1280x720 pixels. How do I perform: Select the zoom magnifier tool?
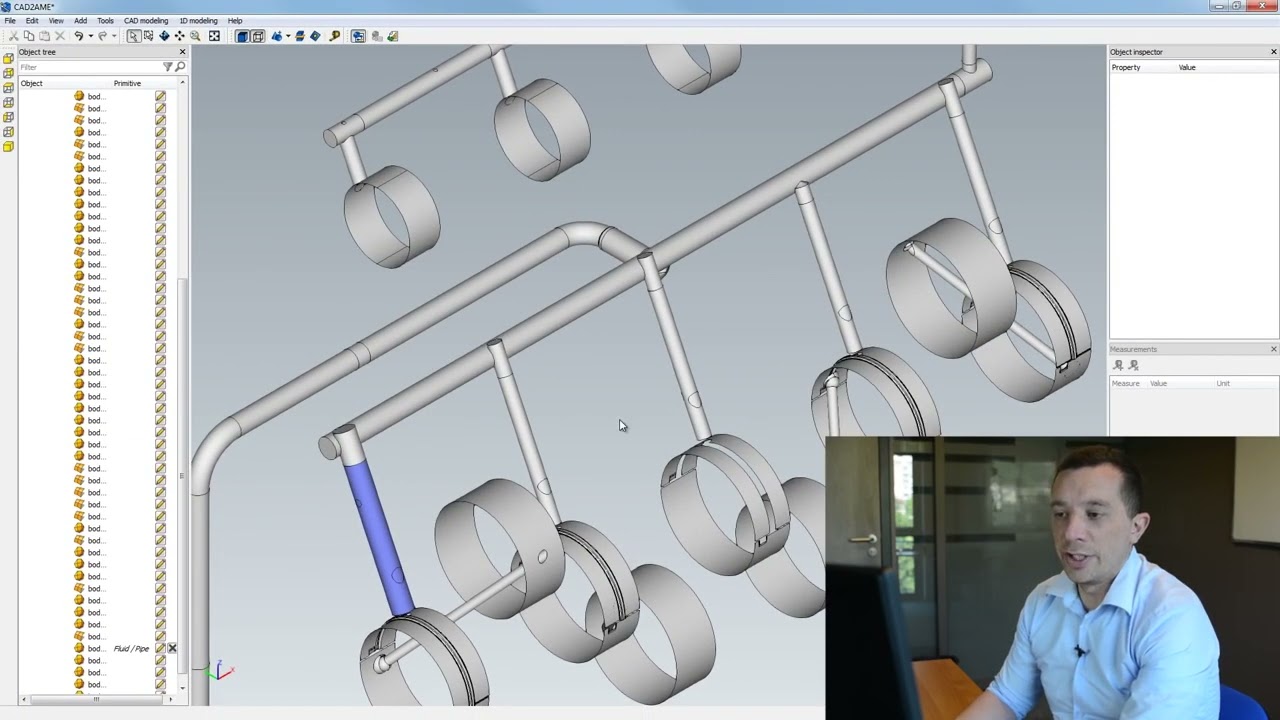195,36
